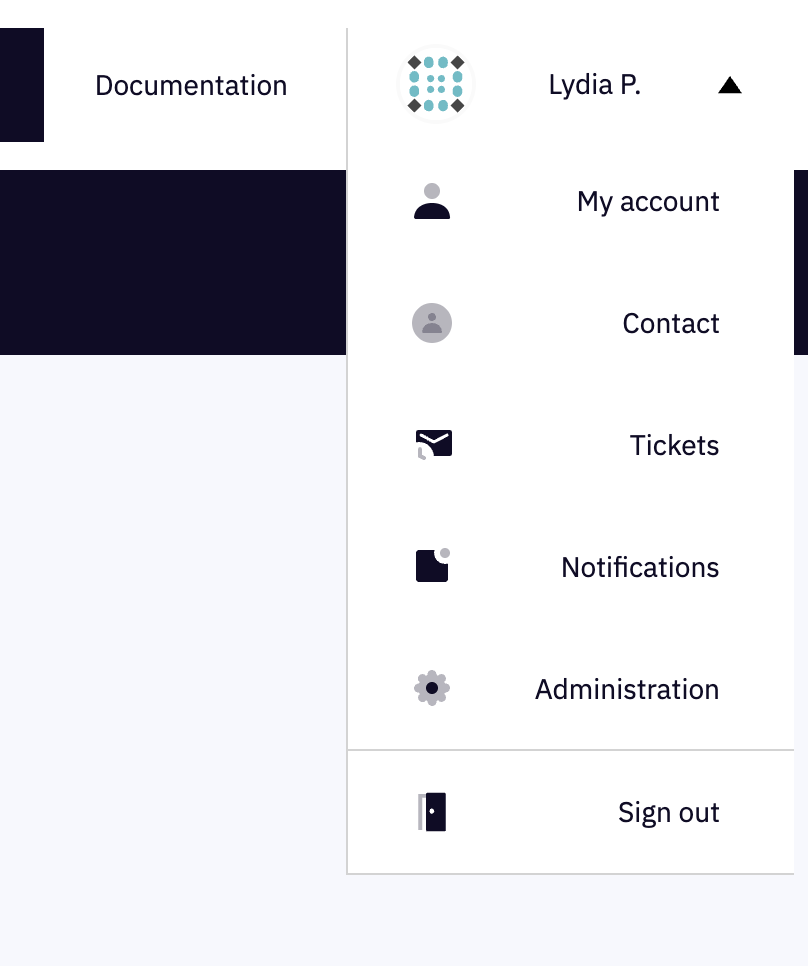Open the Notifications menu item
The height and width of the screenshot is (966, 808).
coord(640,568)
